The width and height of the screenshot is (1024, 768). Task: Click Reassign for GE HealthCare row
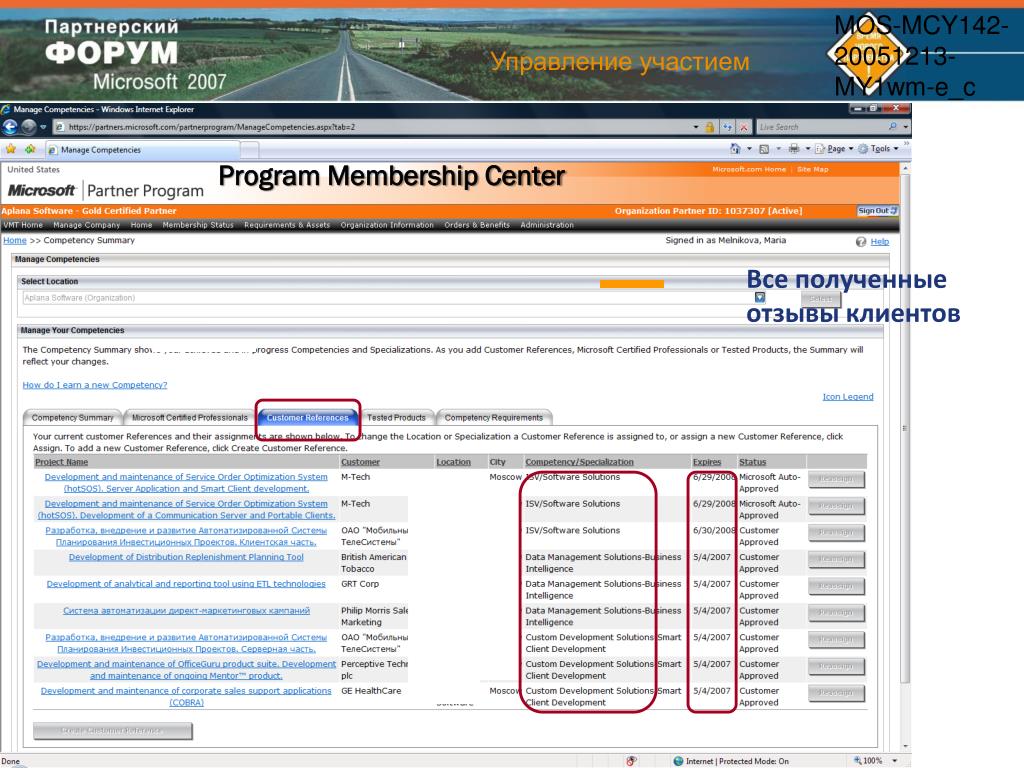click(836, 693)
